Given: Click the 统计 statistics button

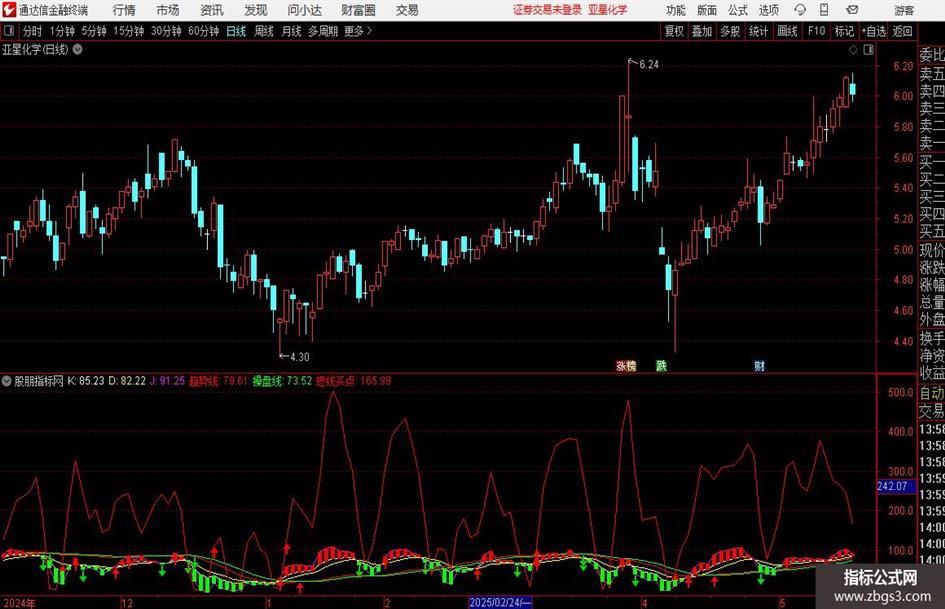Looking at the screenshot, I should (758, 31).
